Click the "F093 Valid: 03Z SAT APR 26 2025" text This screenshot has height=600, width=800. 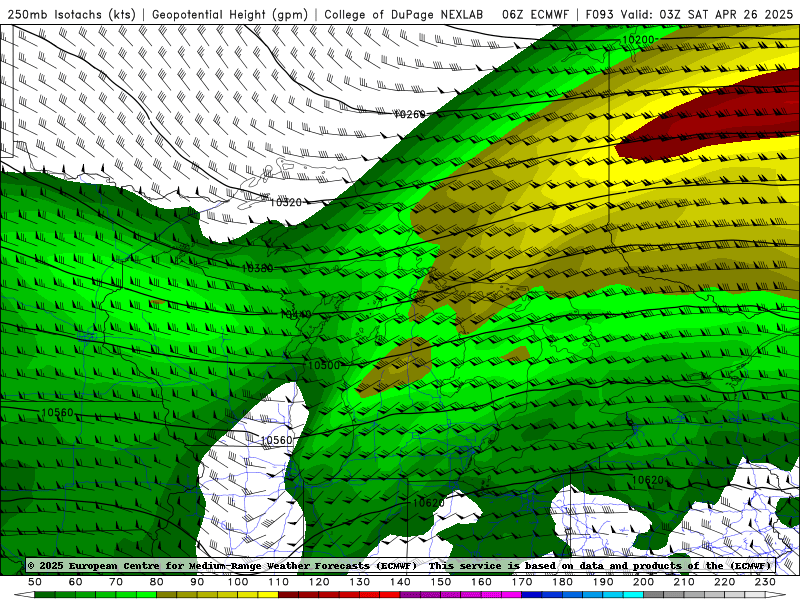coord(689,15)
